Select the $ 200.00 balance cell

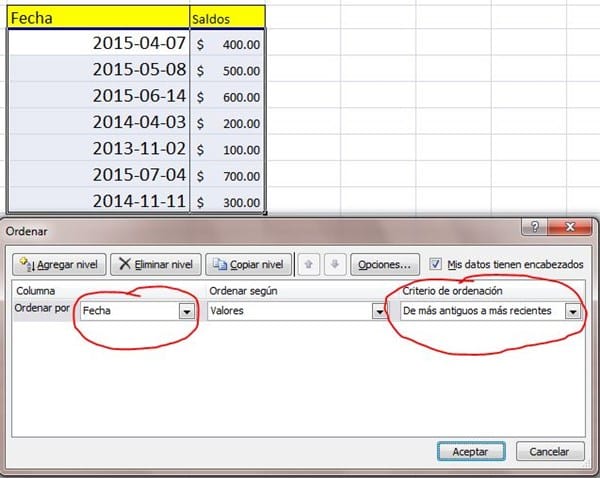(227, 122)
